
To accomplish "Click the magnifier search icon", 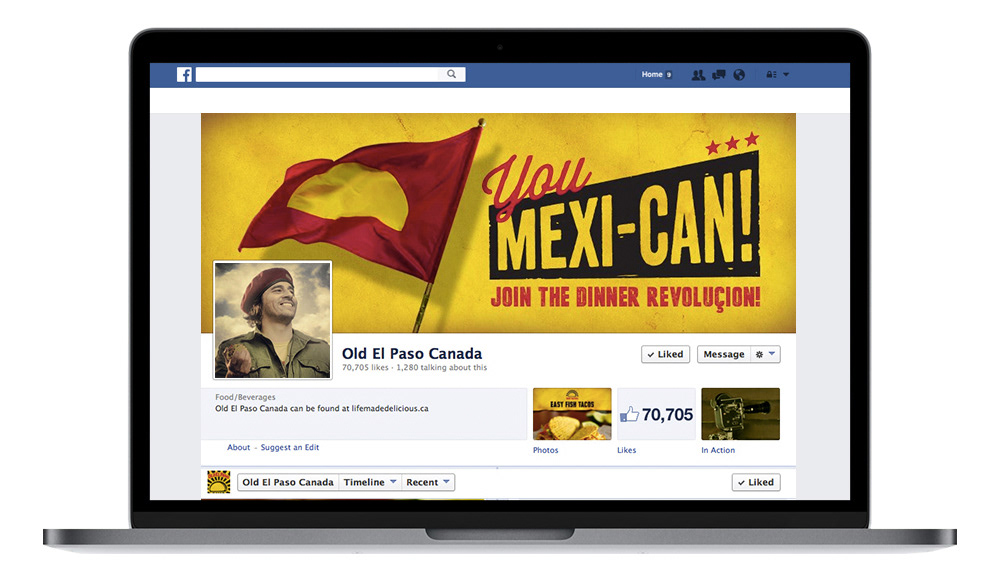I will click(452, 74).
